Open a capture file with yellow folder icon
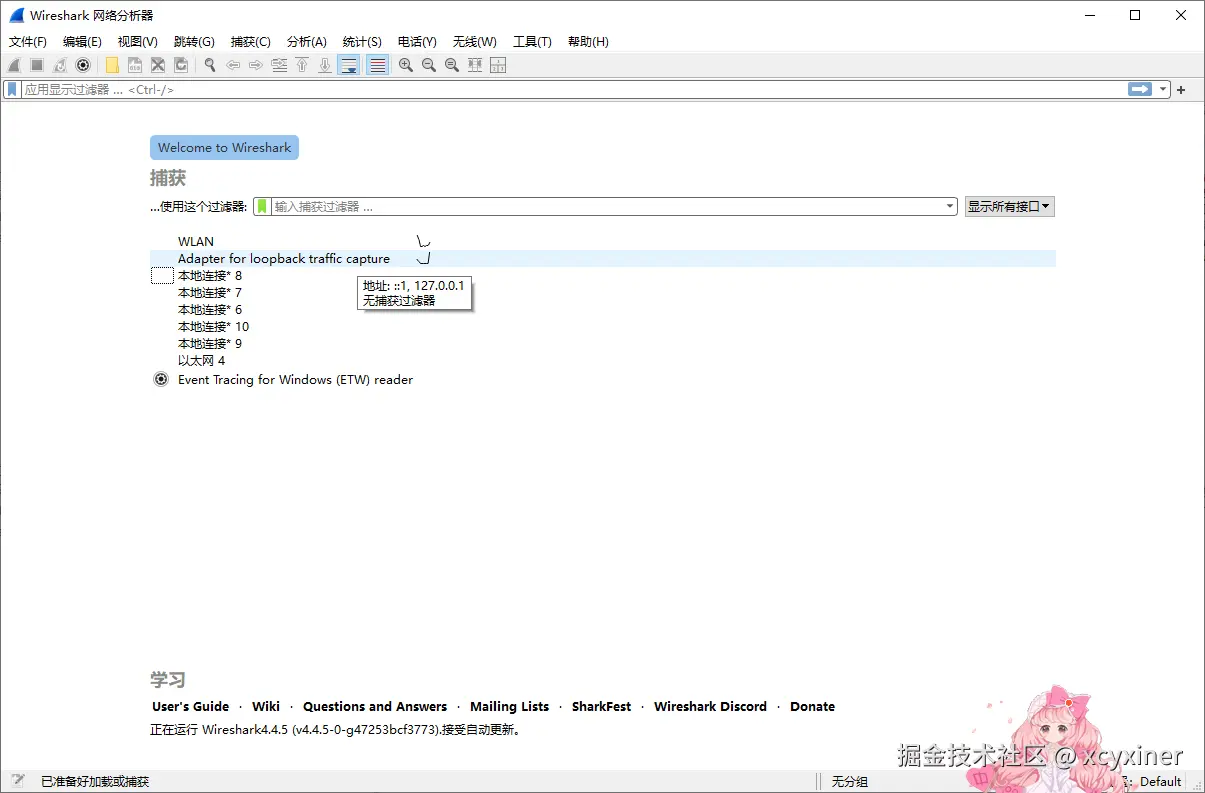The height and width of the screenshot is (793, 1205). point(112,65)
